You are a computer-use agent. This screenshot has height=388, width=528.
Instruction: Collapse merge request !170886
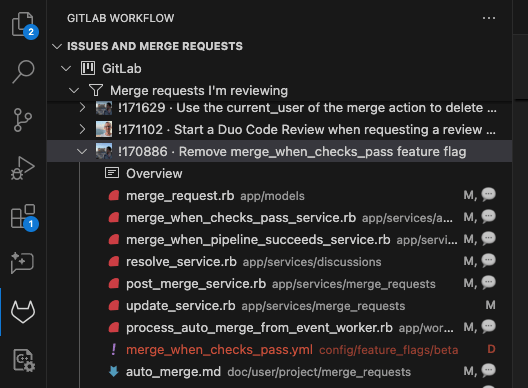pos(82,152)
